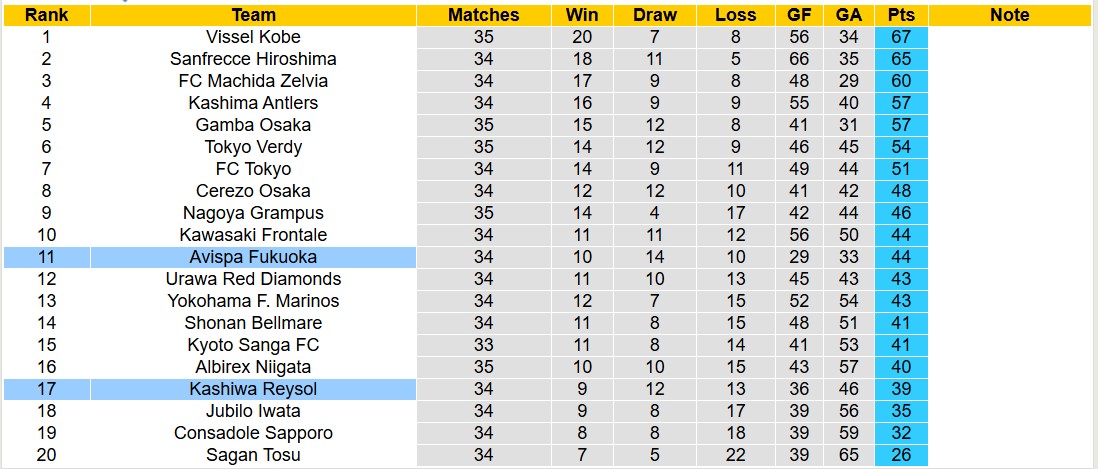
Task: Open Kashima Antlers team name
Action: pyautogui.click(x=253, y=103)
